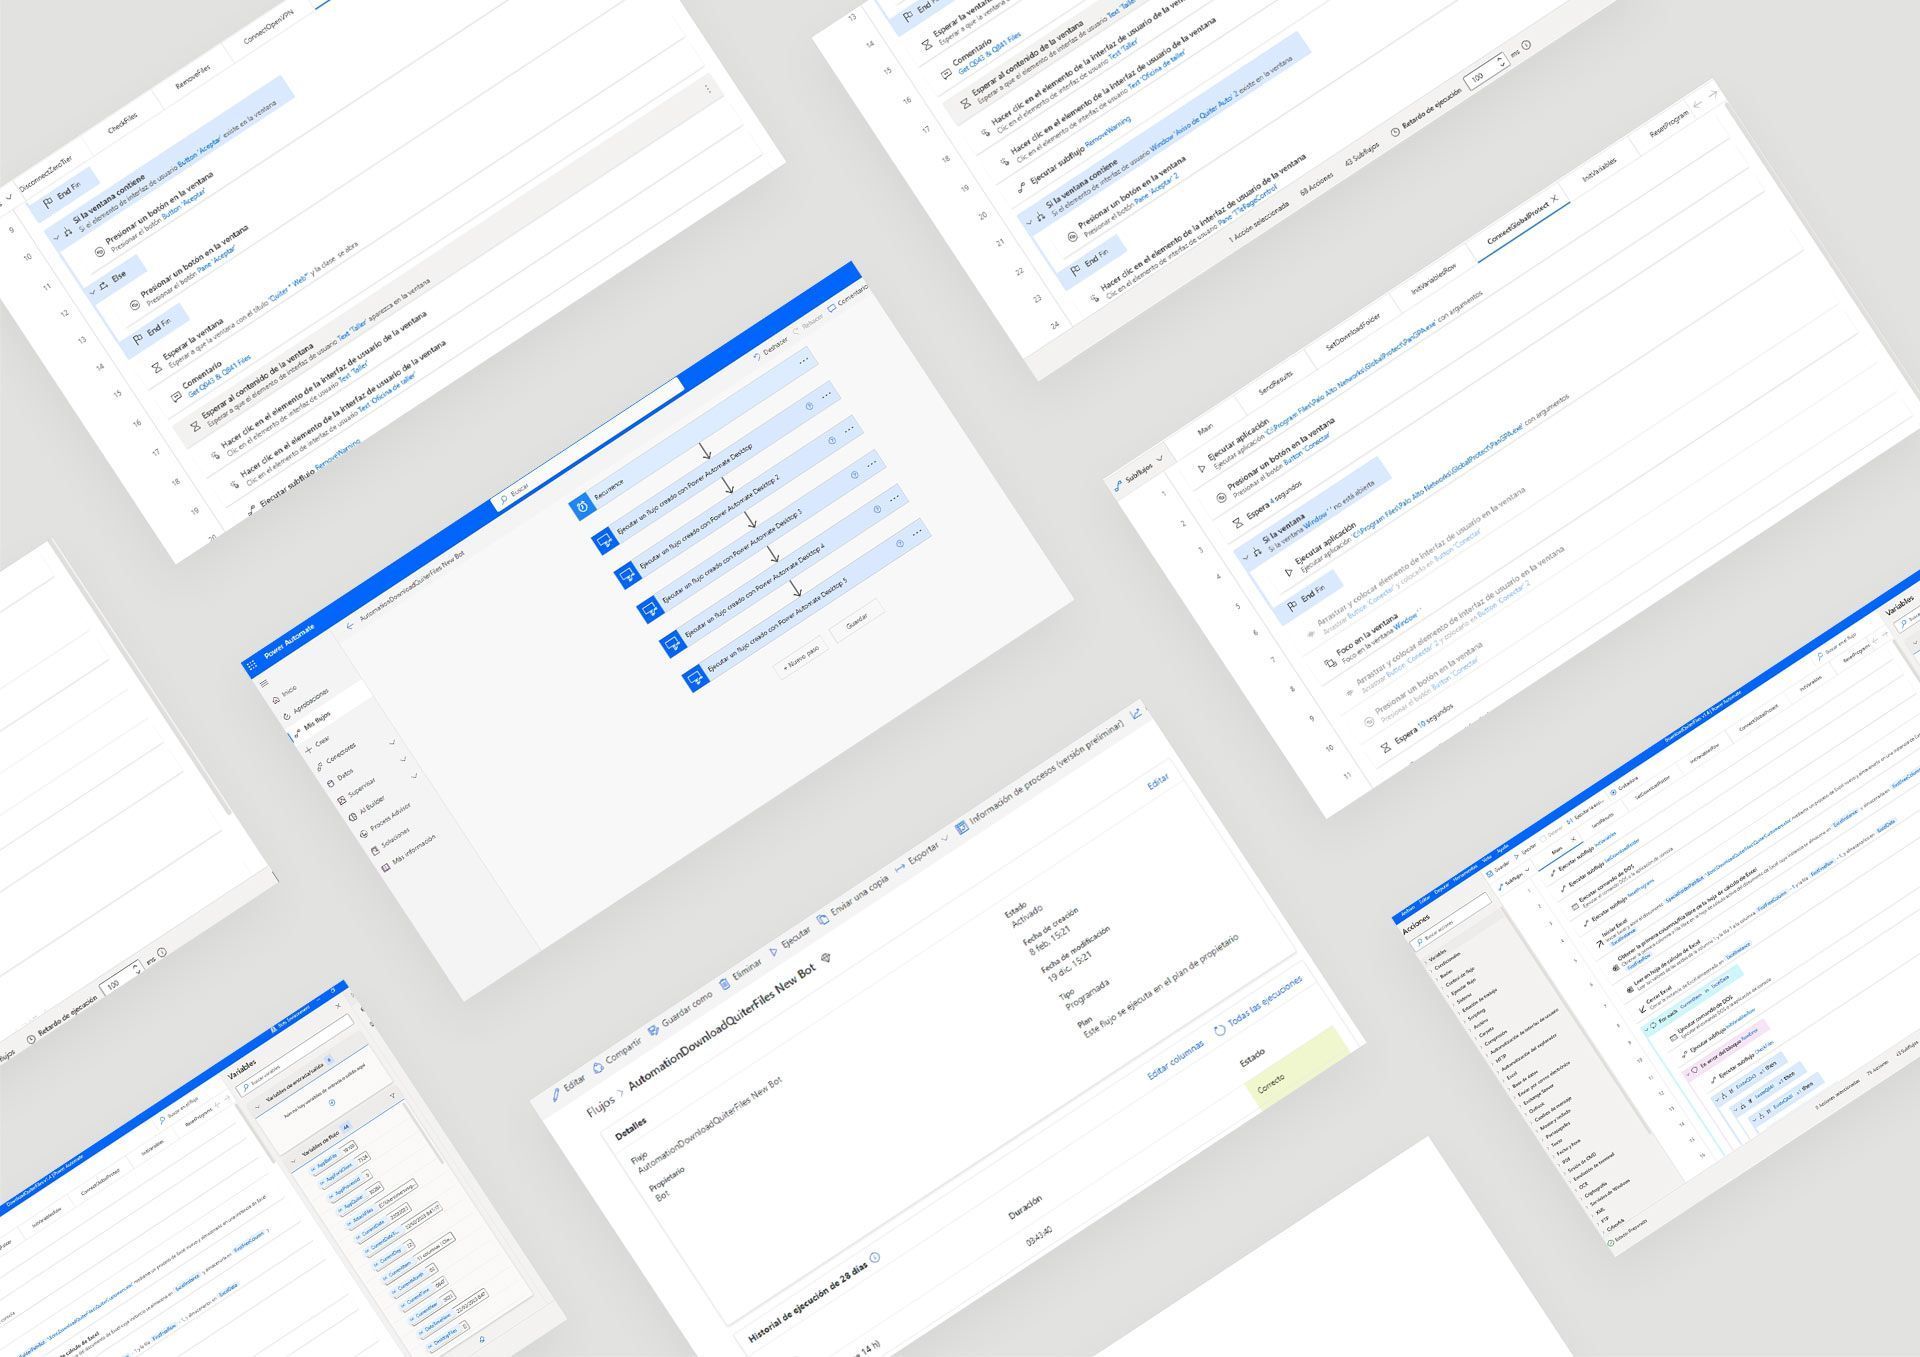Click the pencil Editar command in the toolbar
The height and width of the screenshot is (1357, 1920).
point(570,1087)
